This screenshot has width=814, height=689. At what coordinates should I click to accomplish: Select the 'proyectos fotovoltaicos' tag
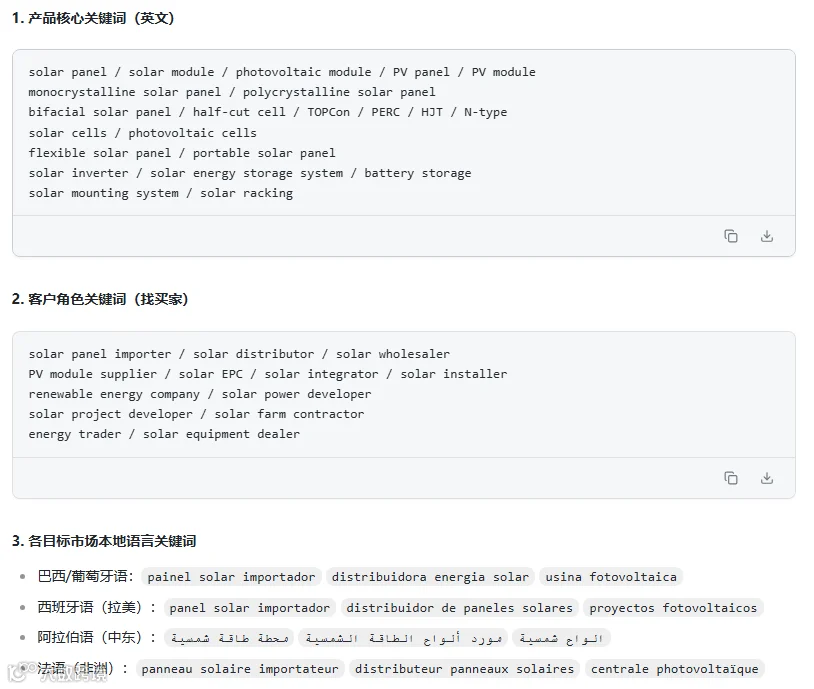673,607
